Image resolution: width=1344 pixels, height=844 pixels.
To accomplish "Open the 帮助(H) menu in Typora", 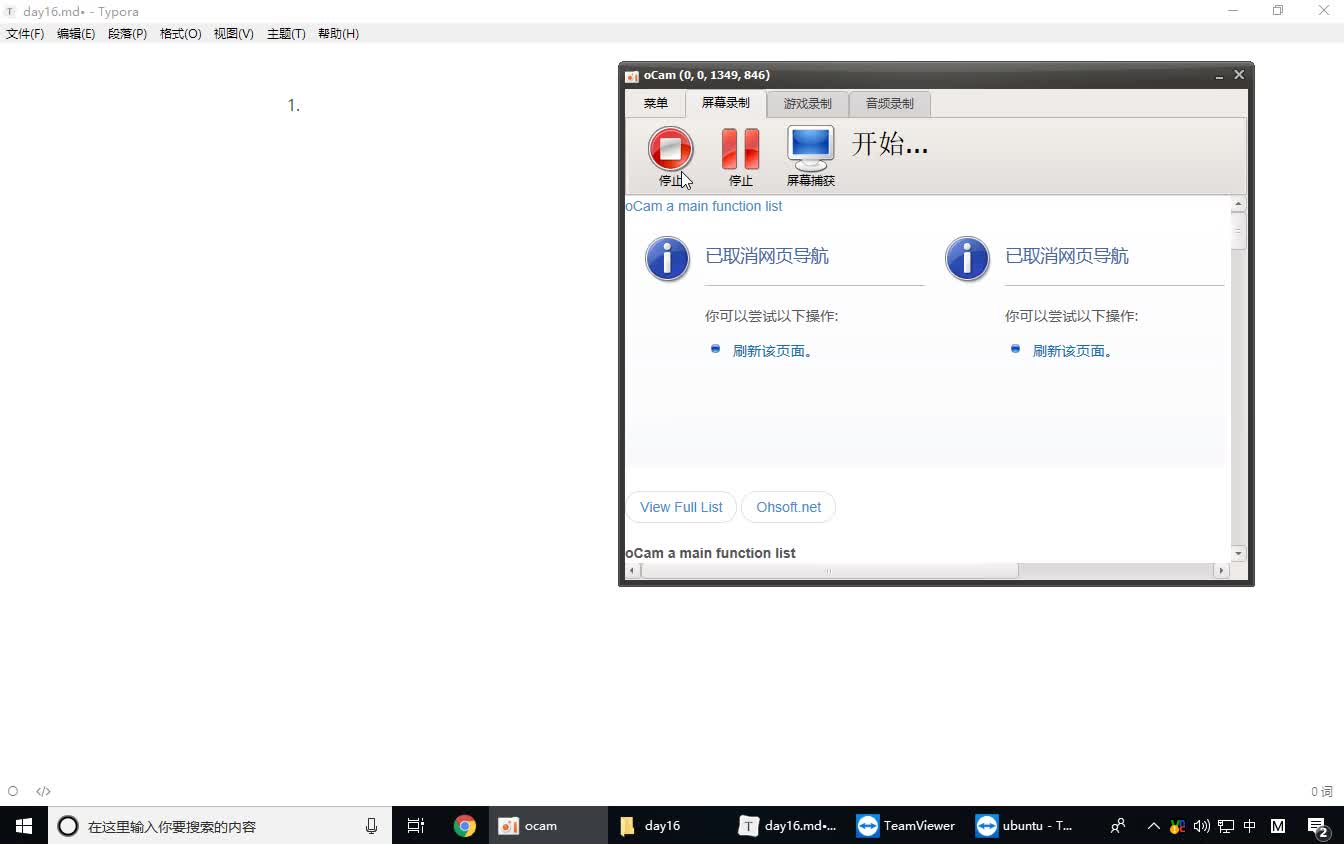I will pyautogui.click(x=338, y=34).
